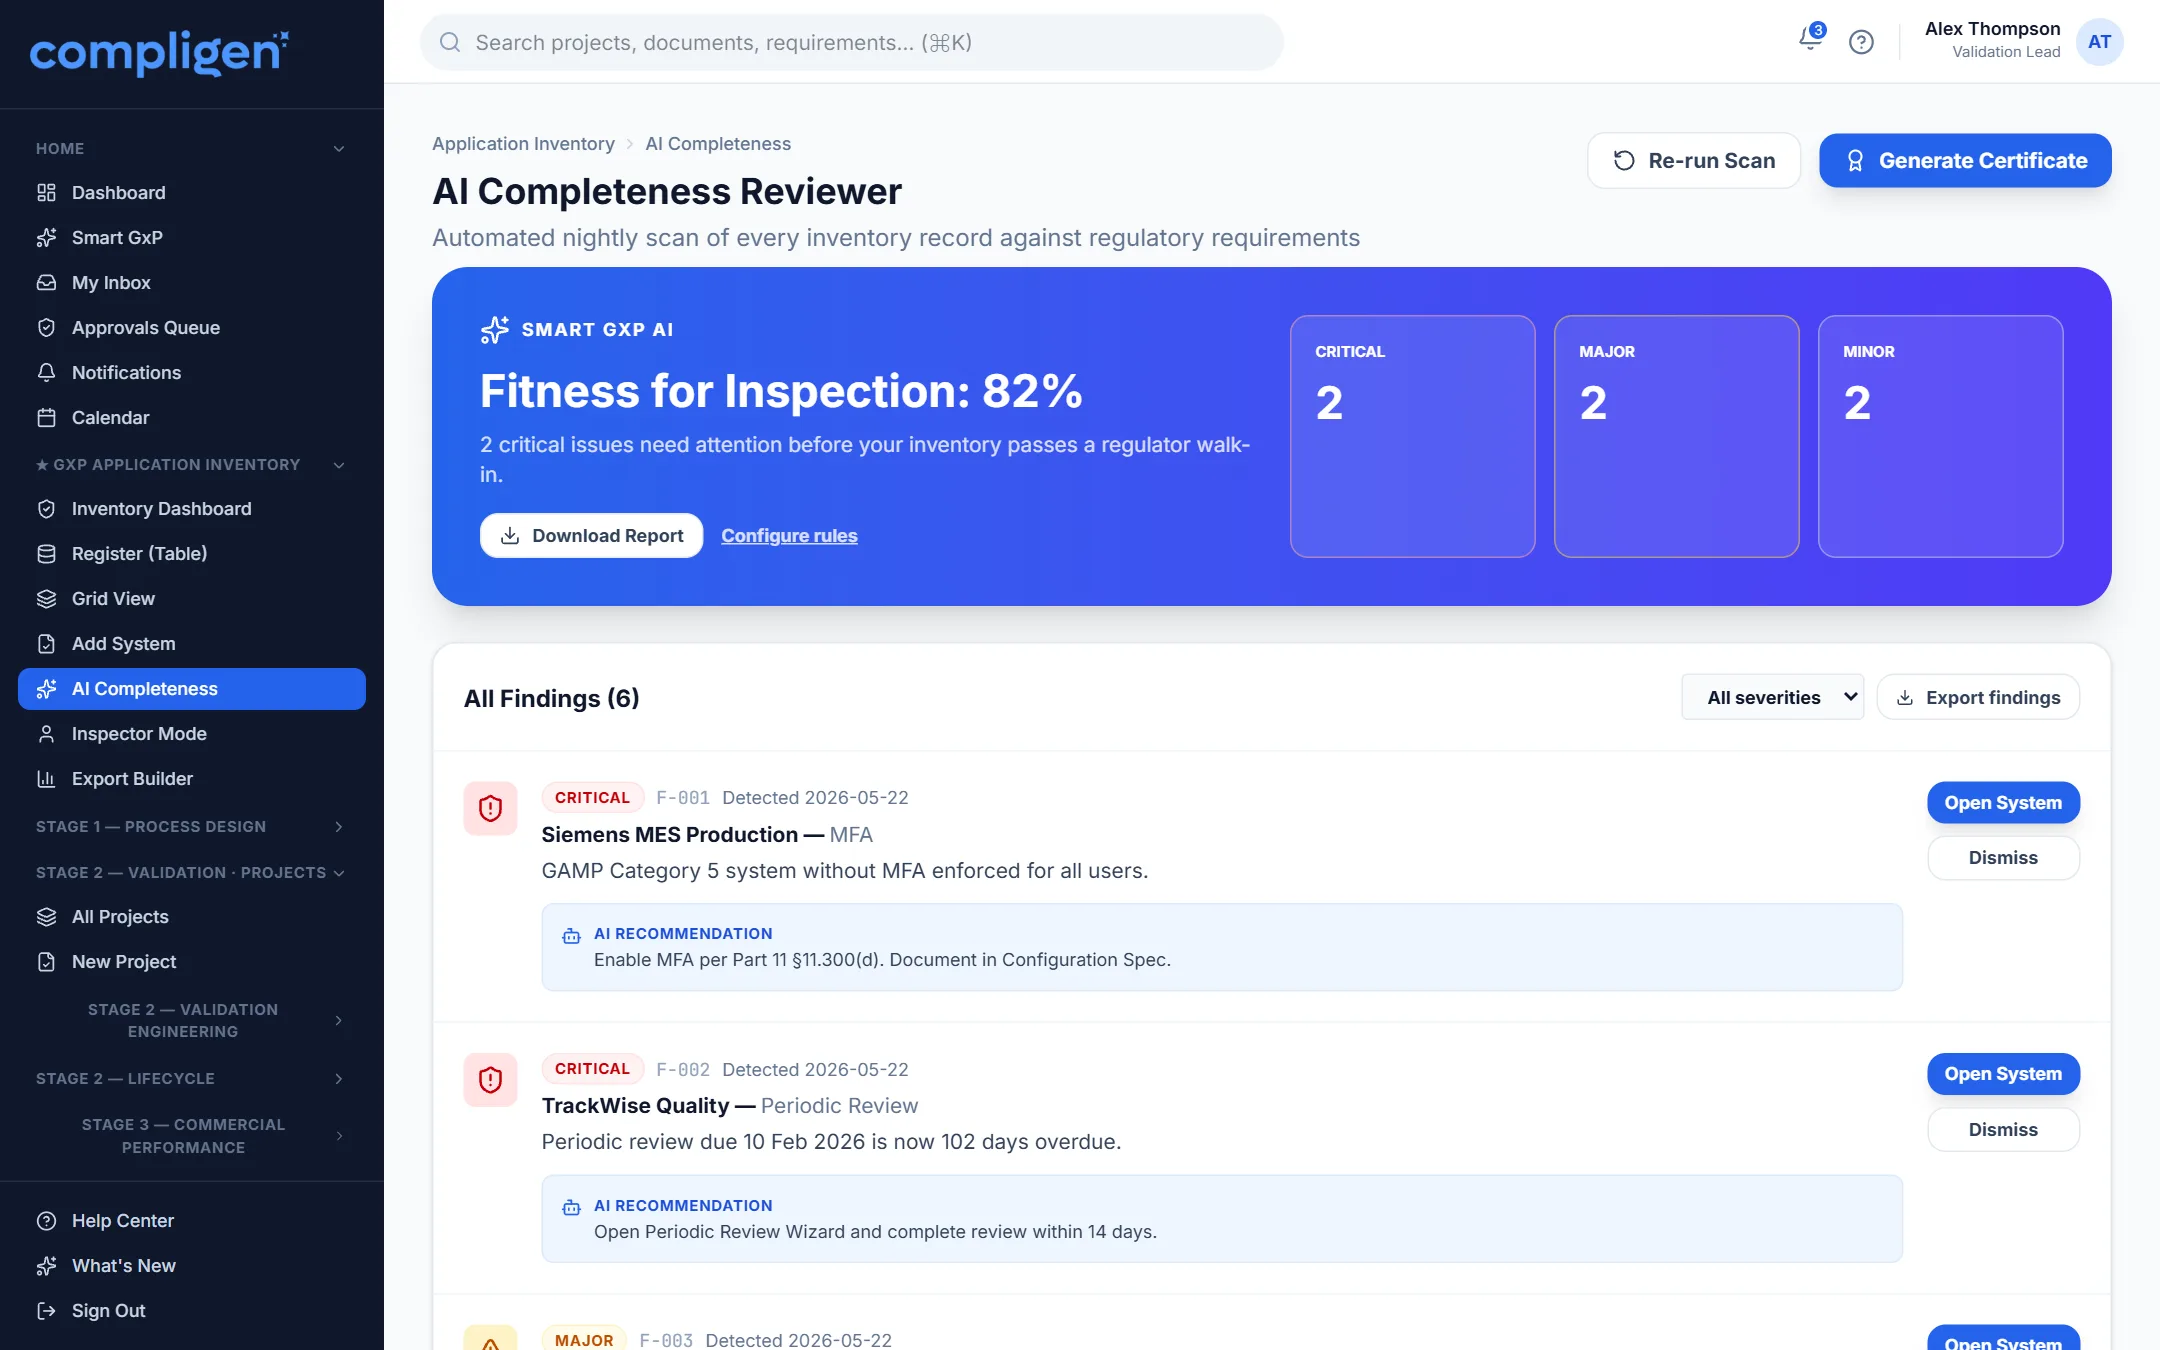Screen dimensions: 2160x1350
Task: Open System for Siemens MES Production finding
Action: click(x=2003, y=802)
